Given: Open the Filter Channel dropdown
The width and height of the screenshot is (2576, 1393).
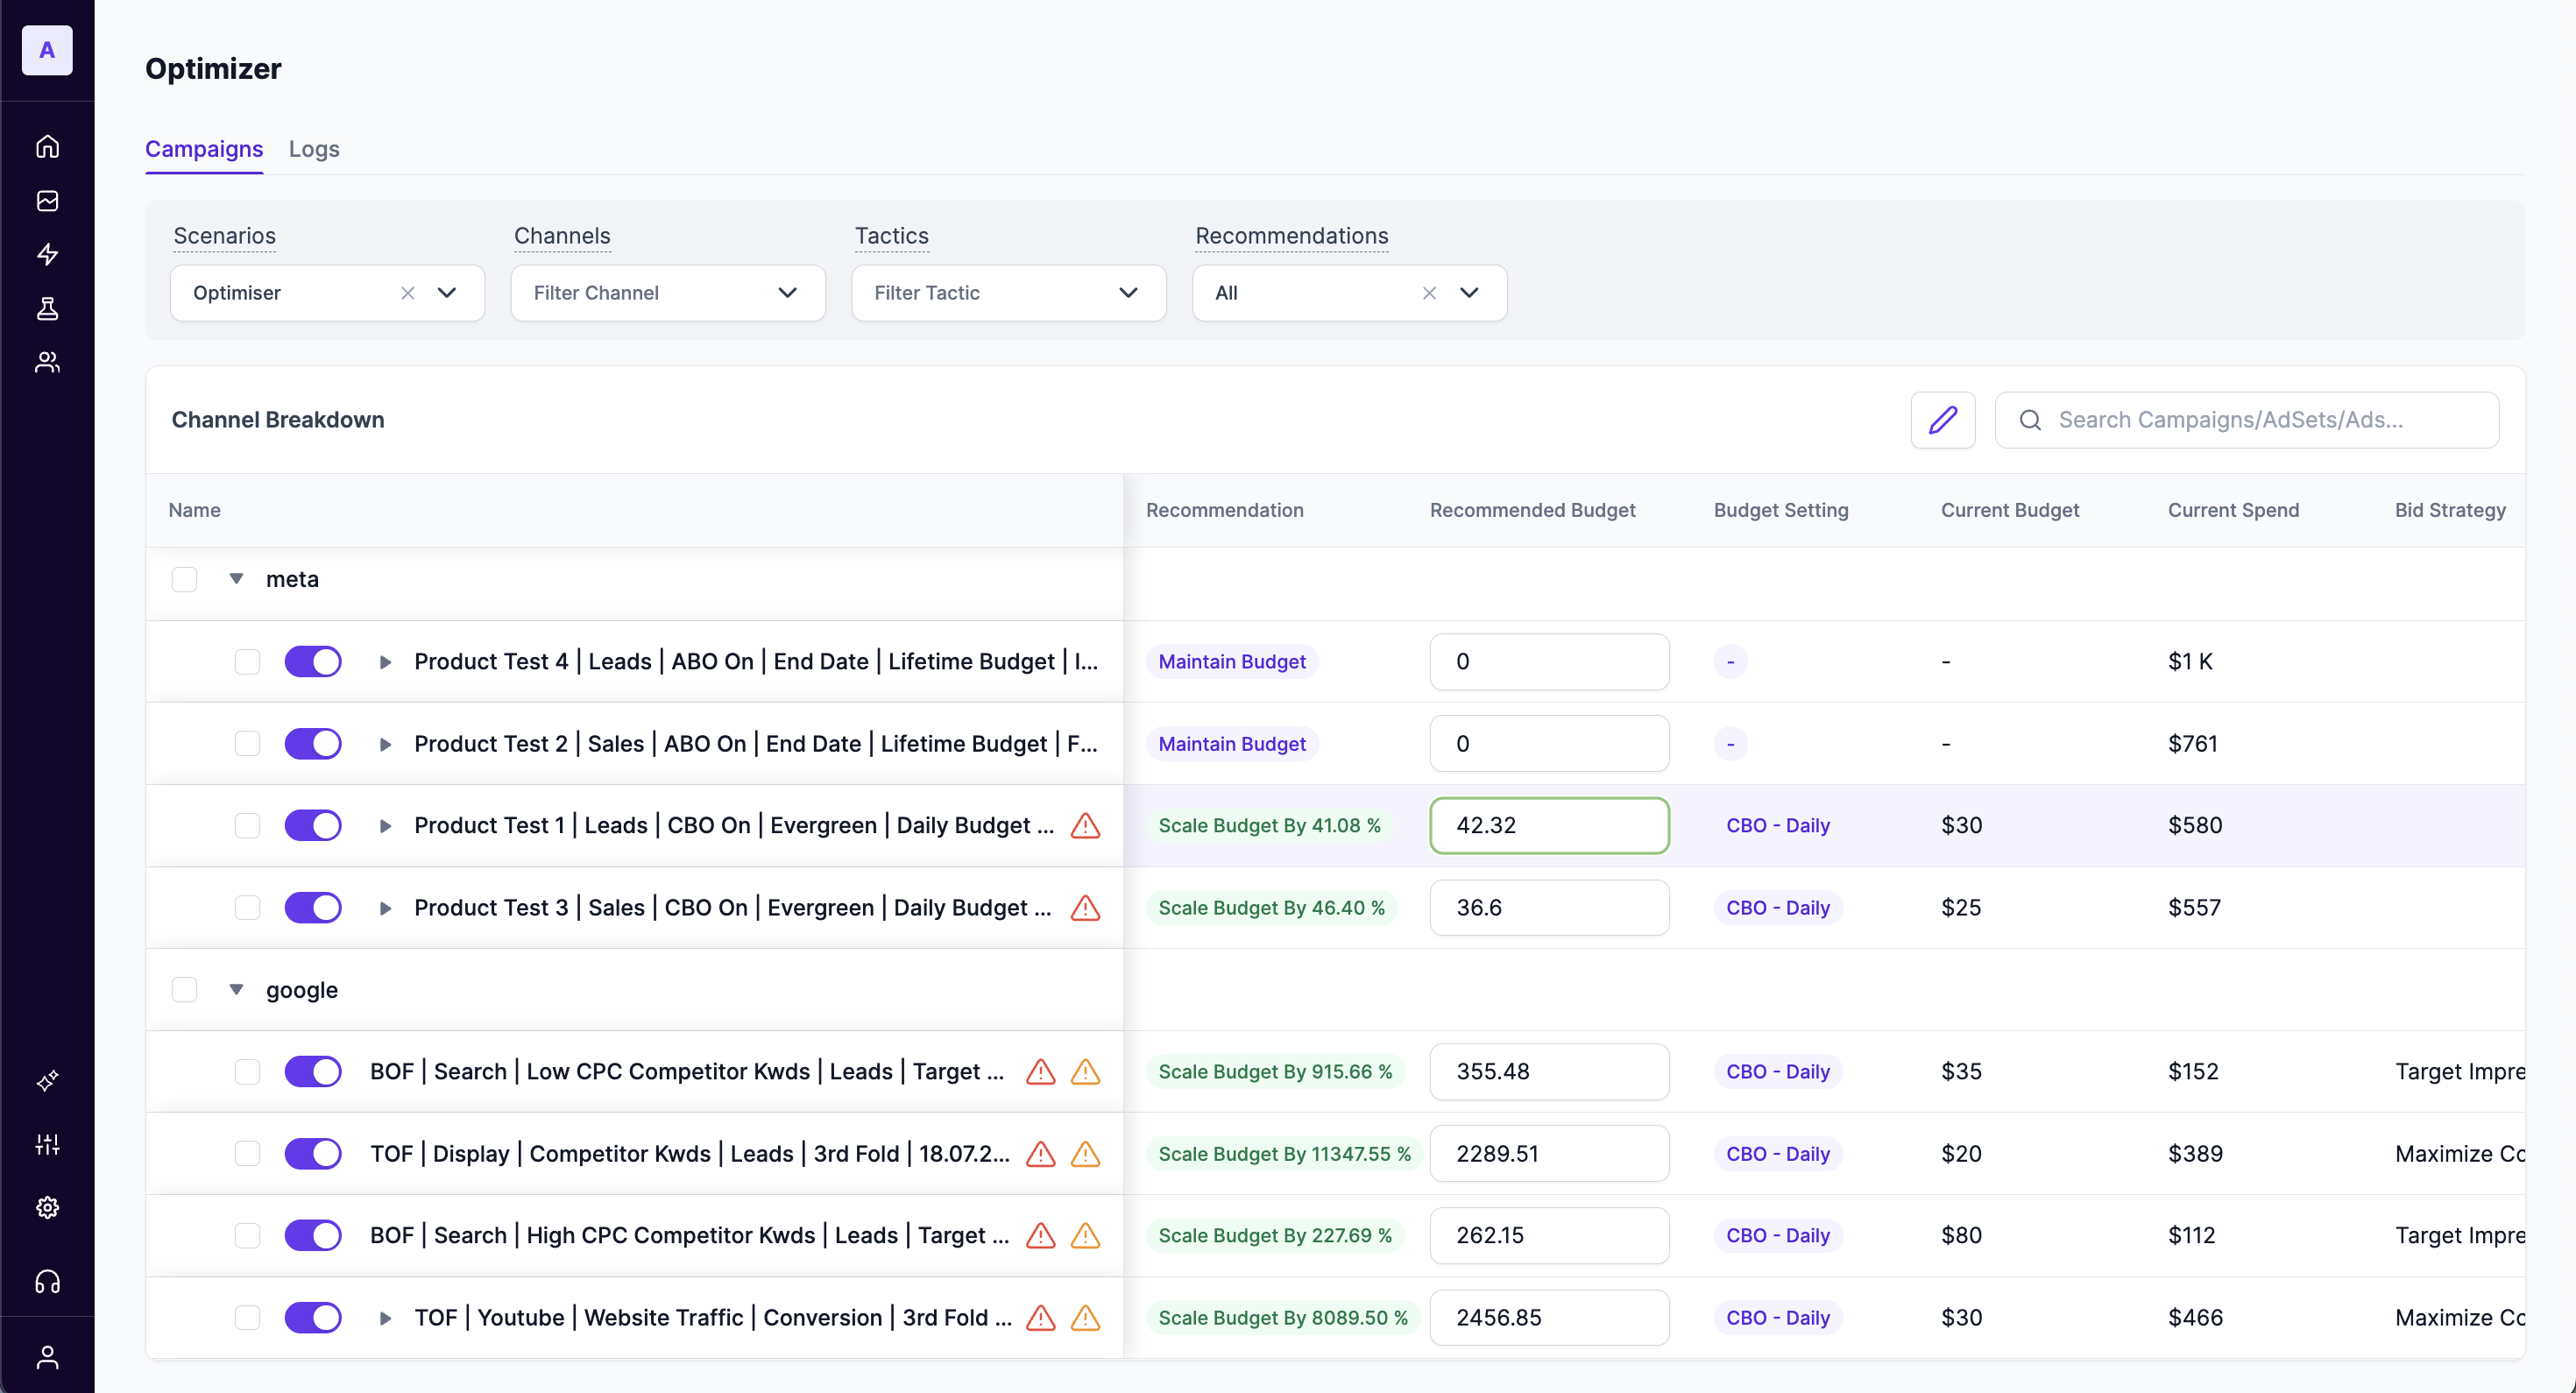Looking at the screenshot, I should click(667, 293).
